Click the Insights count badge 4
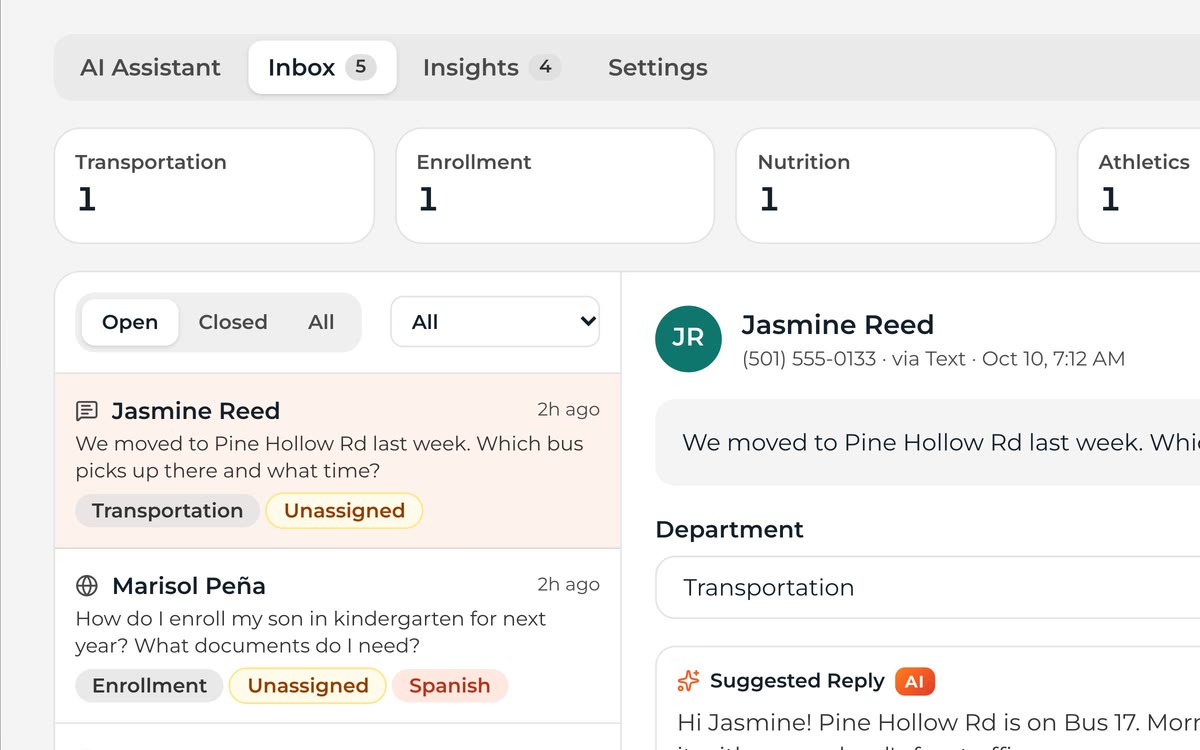The image size is (1200, 750). pyautogui.click(x=545, y=67)
